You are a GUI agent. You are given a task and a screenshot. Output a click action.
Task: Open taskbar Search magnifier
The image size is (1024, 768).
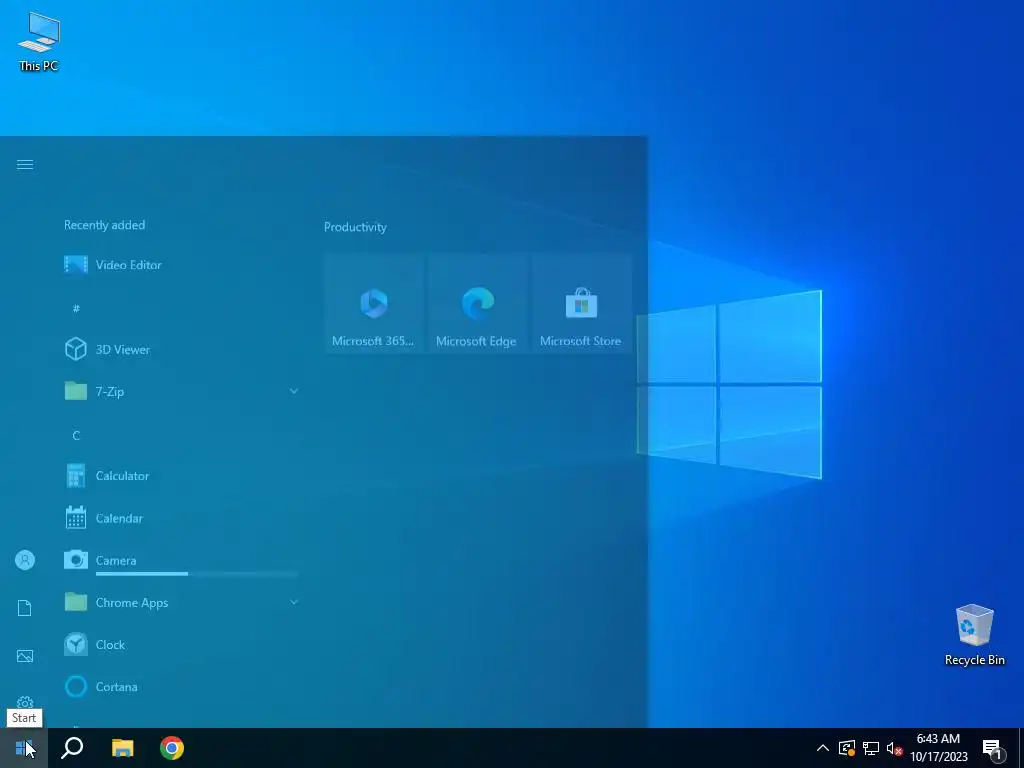[x=72, y=748]
